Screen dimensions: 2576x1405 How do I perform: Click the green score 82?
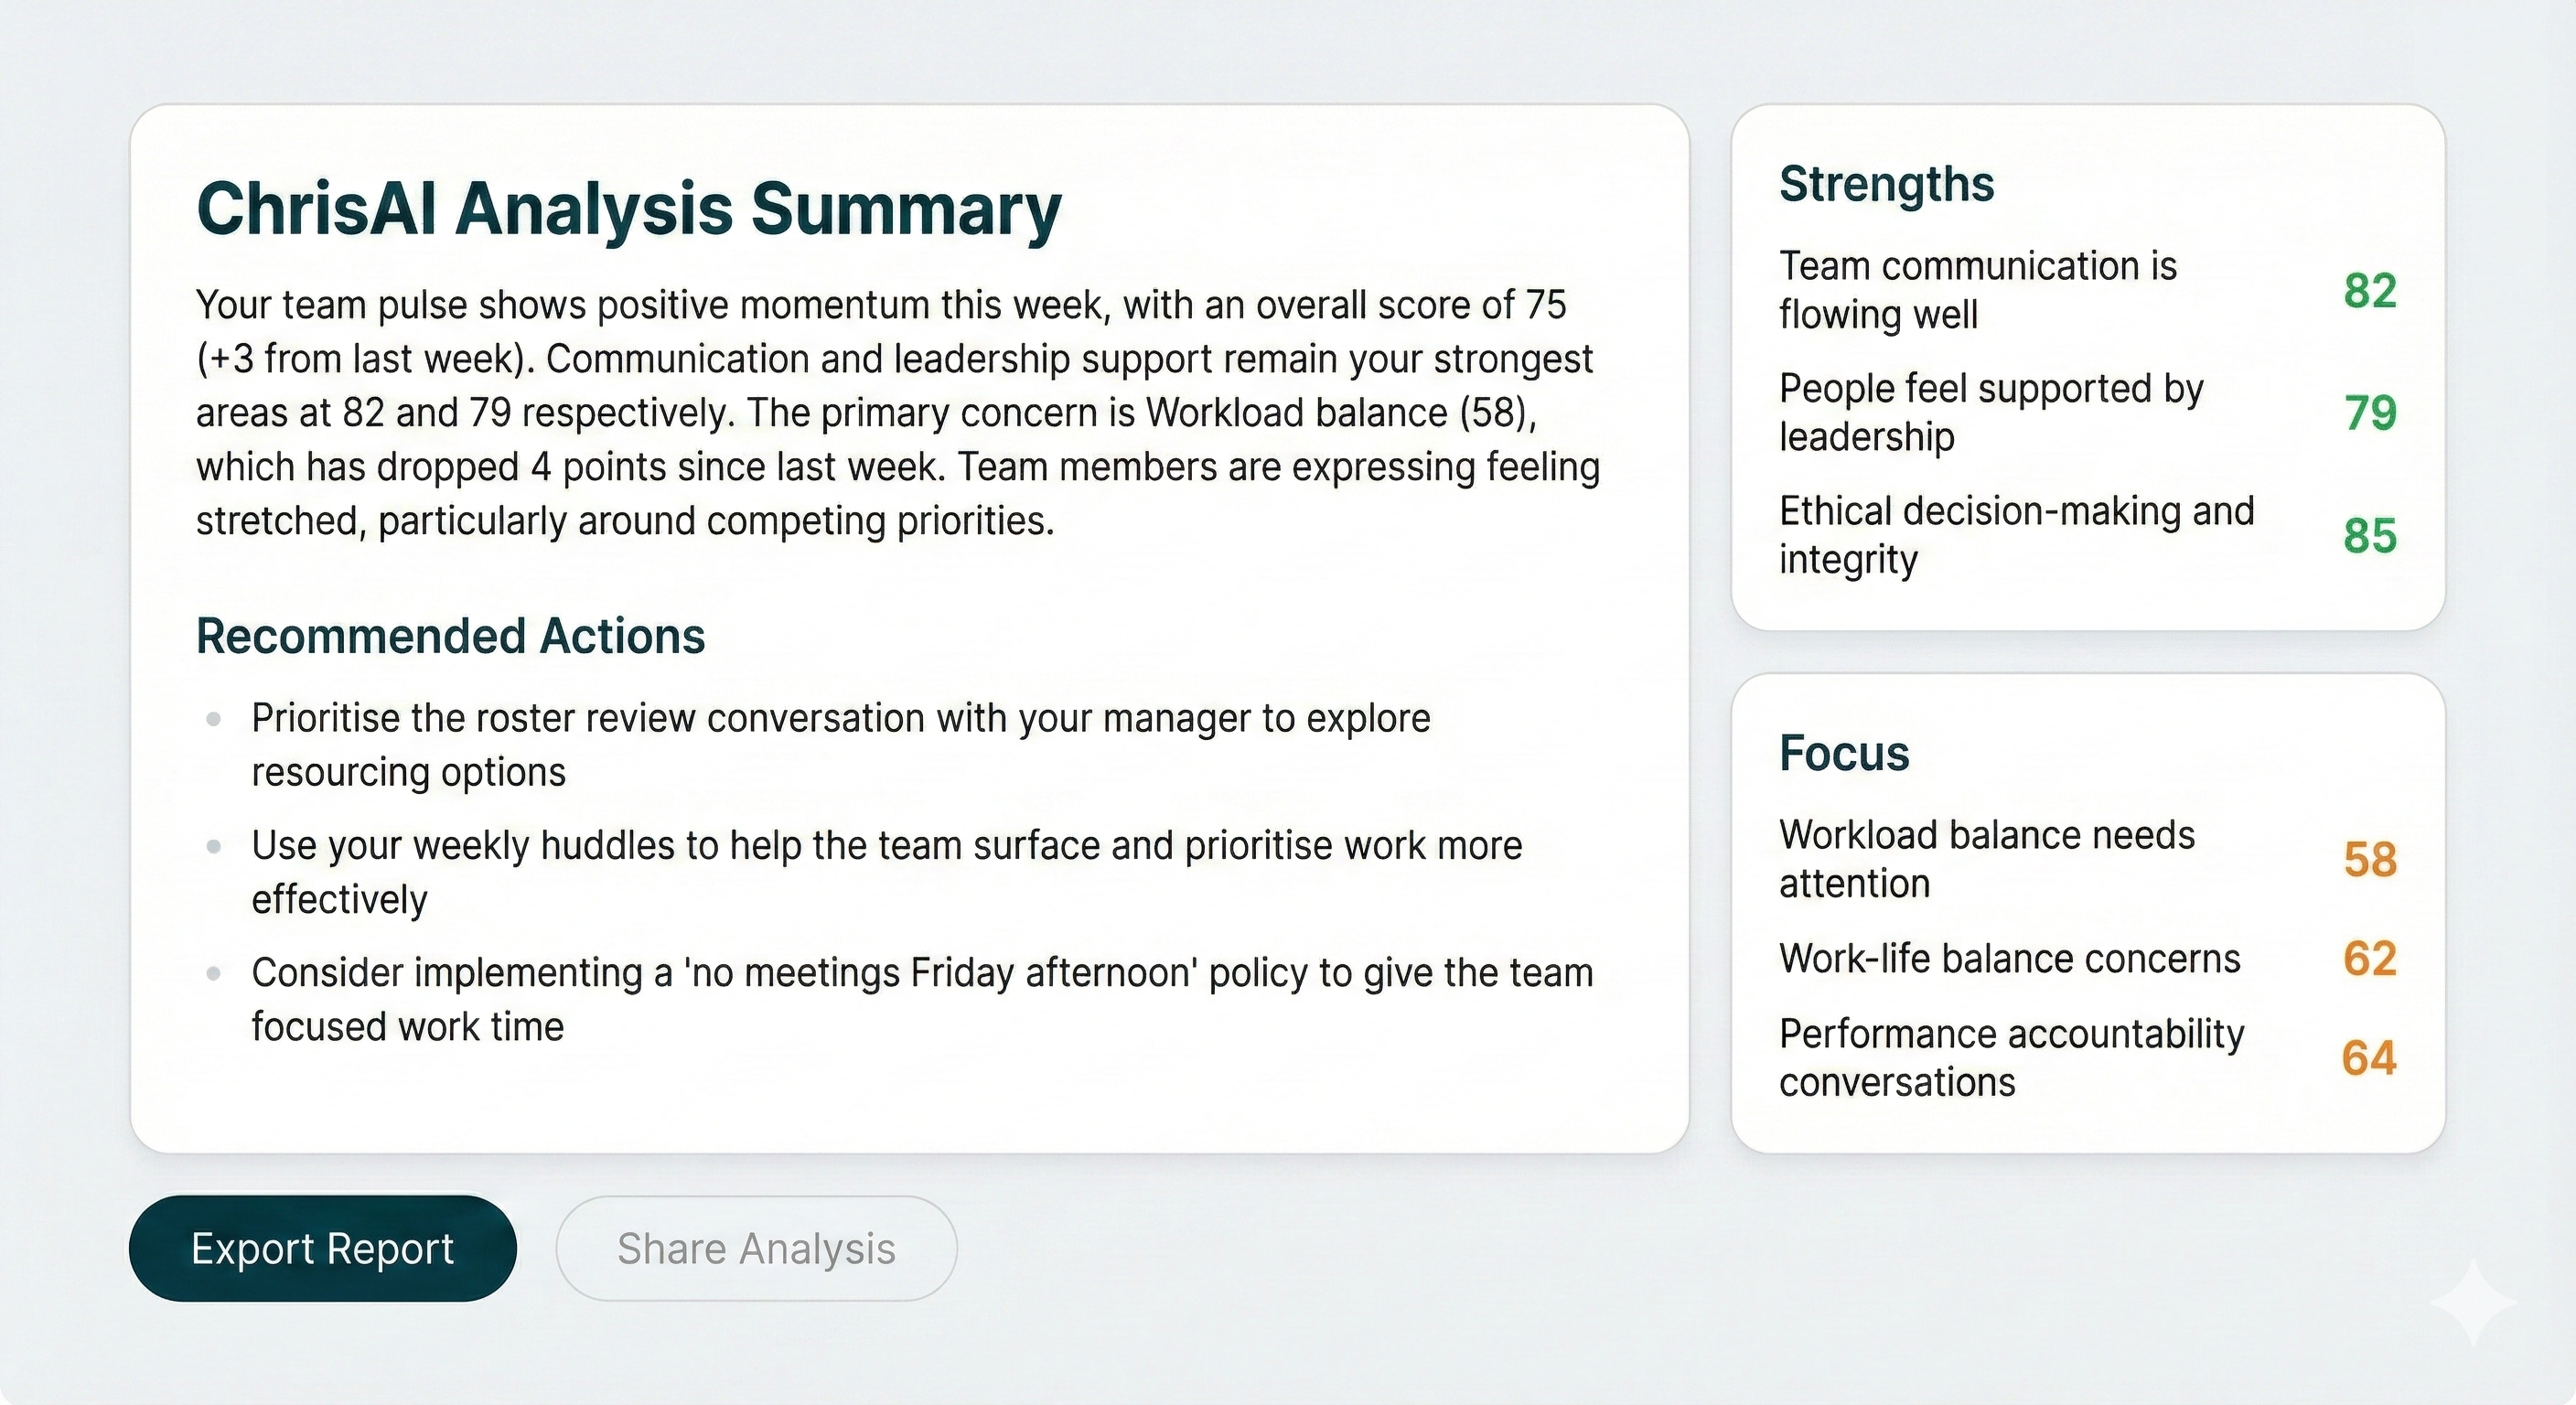click(2369, 291)
